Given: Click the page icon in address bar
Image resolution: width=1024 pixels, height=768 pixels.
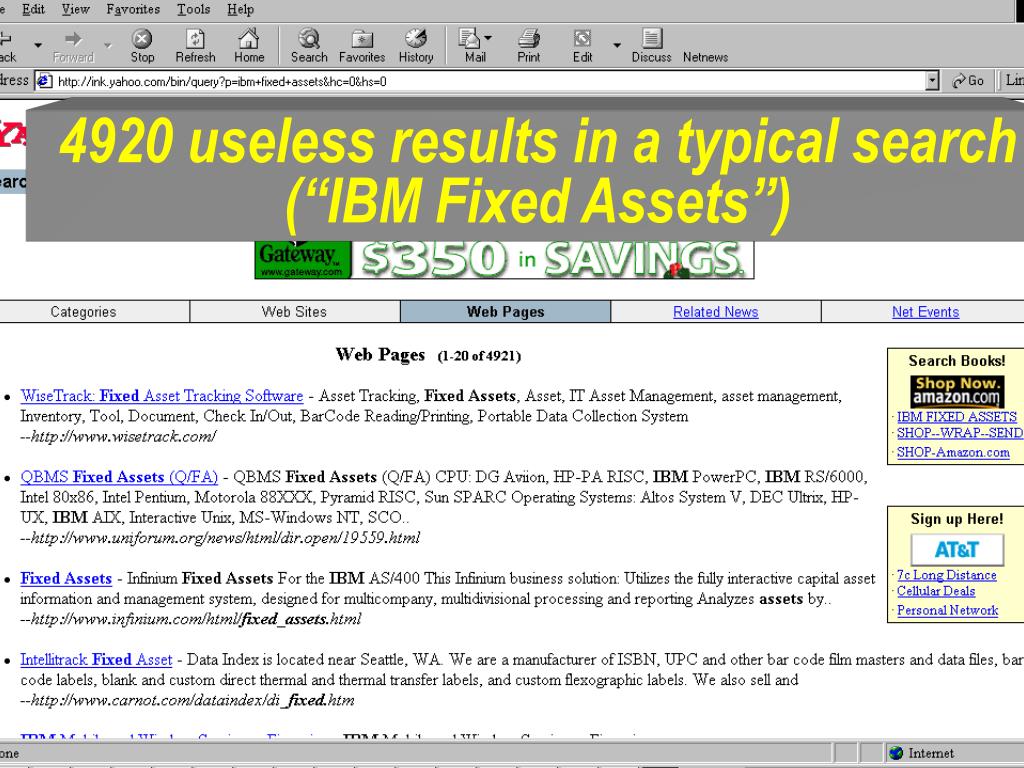Looking at the screenshot, I should (x=44, y=81).
